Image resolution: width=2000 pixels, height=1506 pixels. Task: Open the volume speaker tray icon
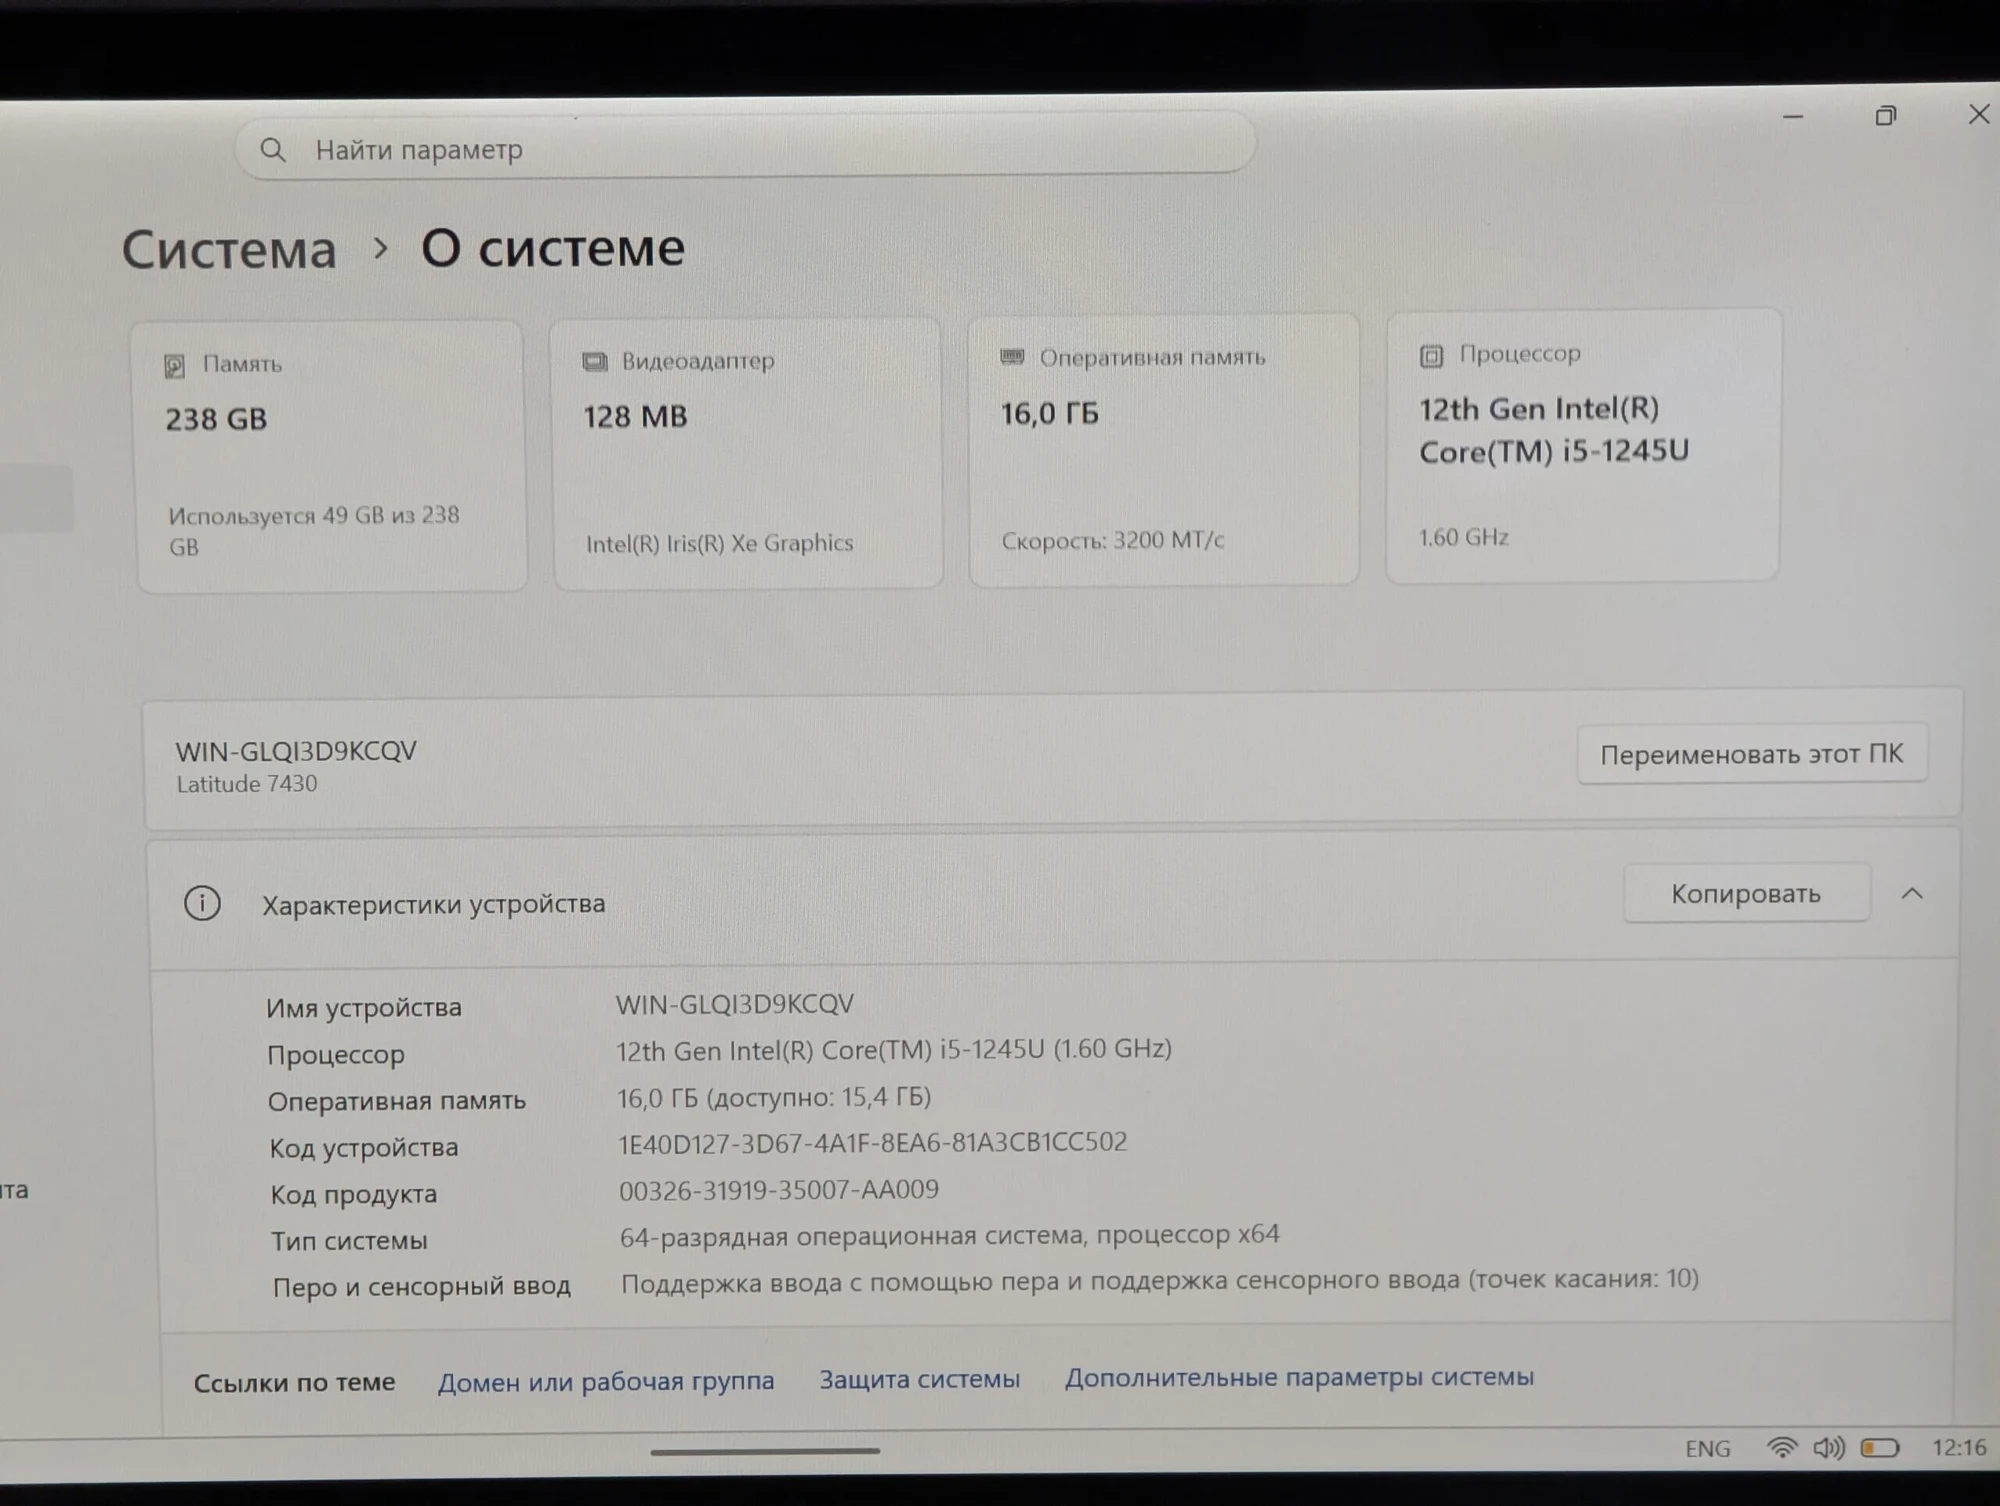1829,1447
